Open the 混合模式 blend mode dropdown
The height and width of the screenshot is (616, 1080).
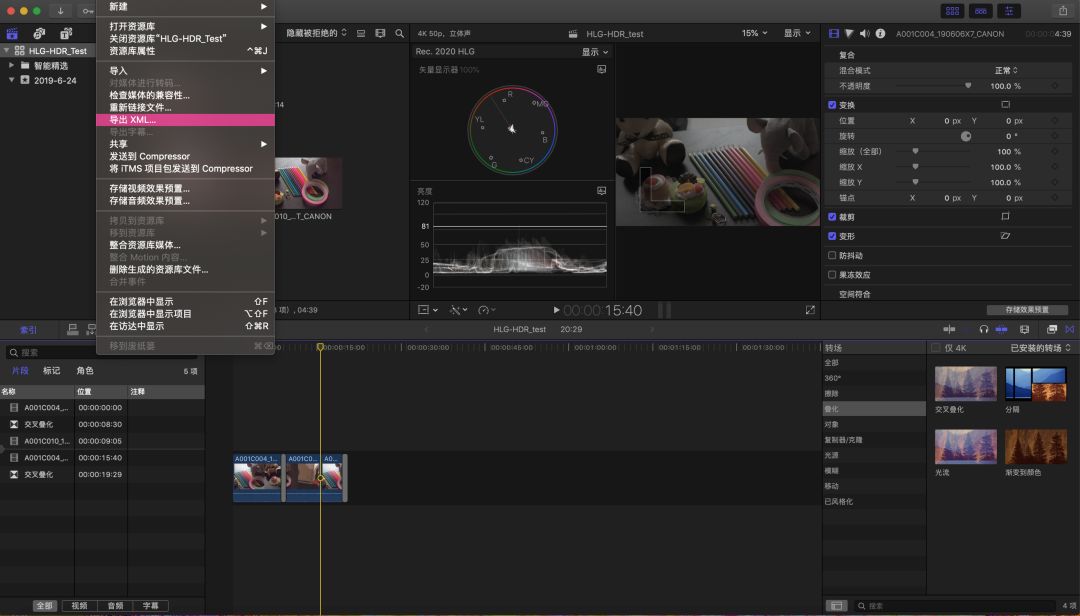[x=1005, y=71]
